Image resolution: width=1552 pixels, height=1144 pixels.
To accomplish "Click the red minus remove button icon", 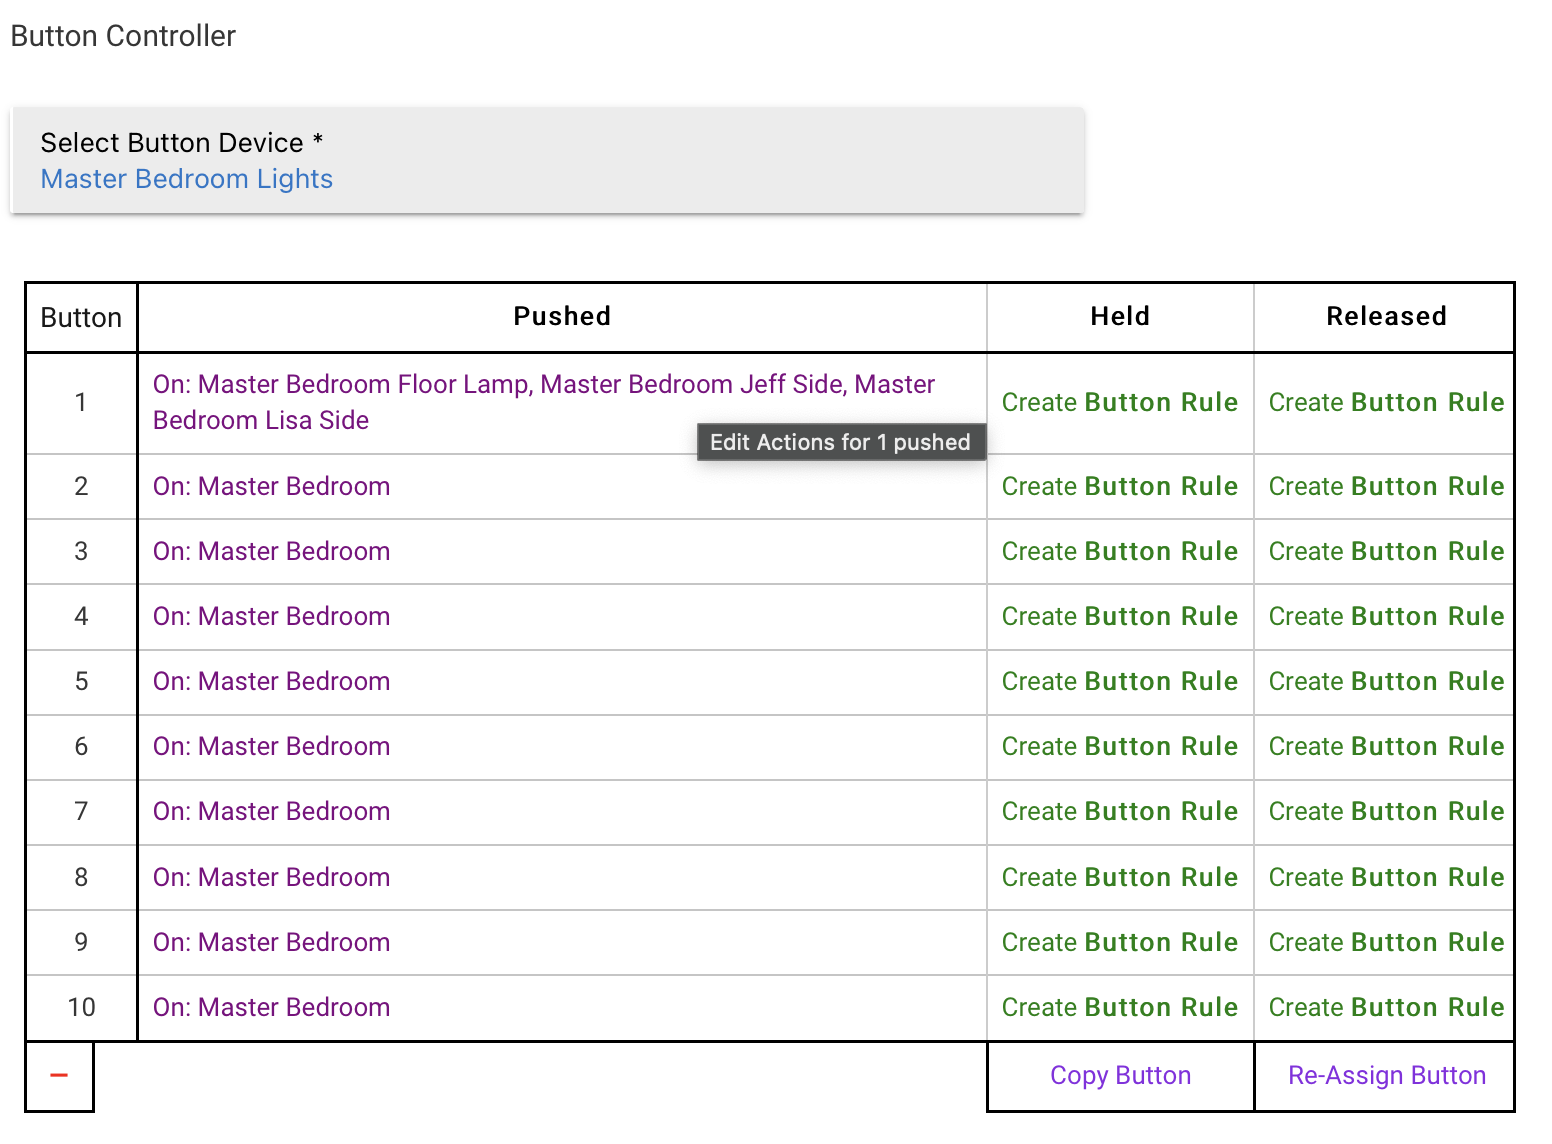I will tap(59, 1076).
